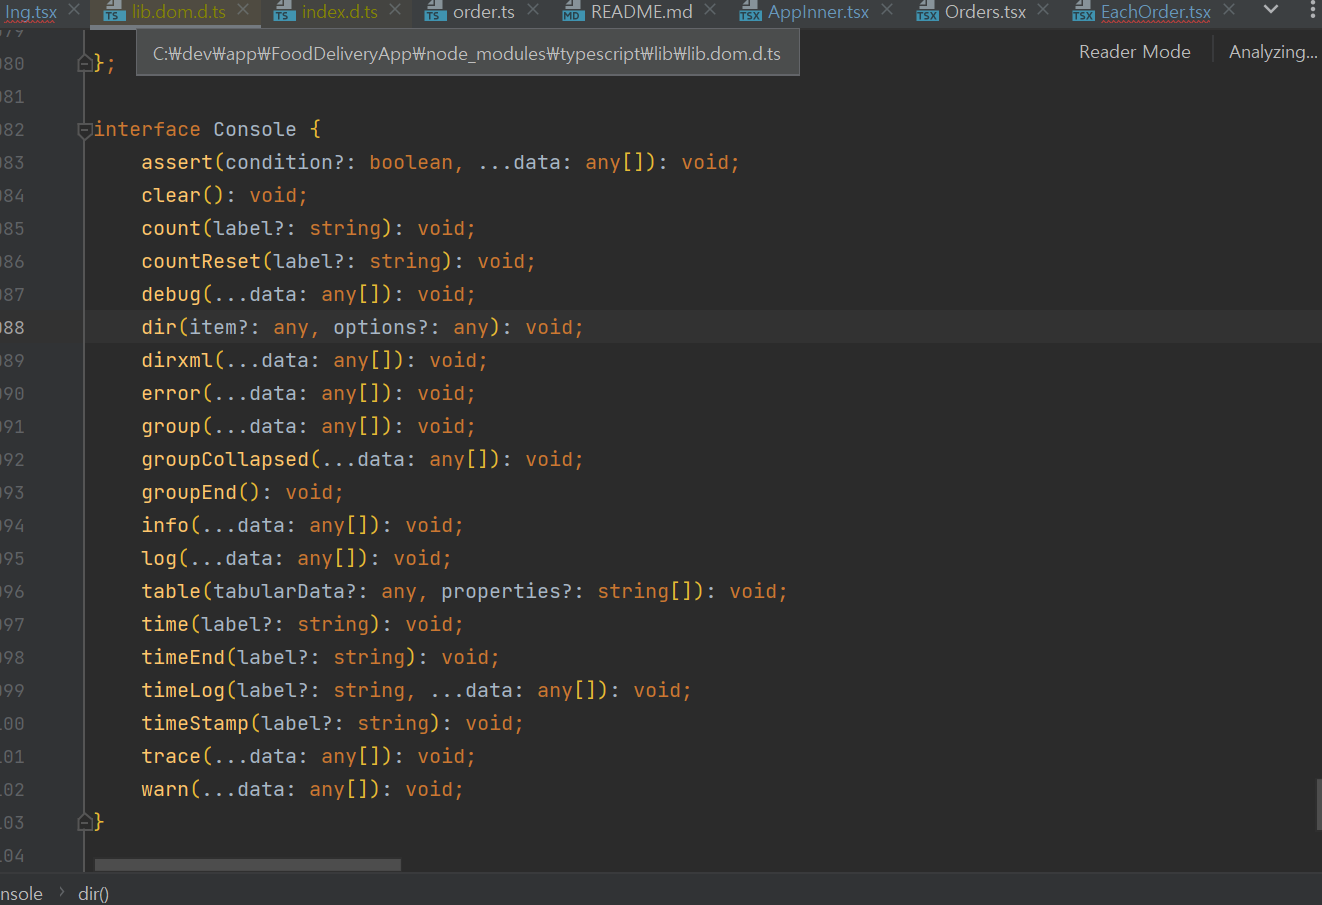Place cursor on 'interface Console {' line

pyautogui.click(x=207, y=130)
